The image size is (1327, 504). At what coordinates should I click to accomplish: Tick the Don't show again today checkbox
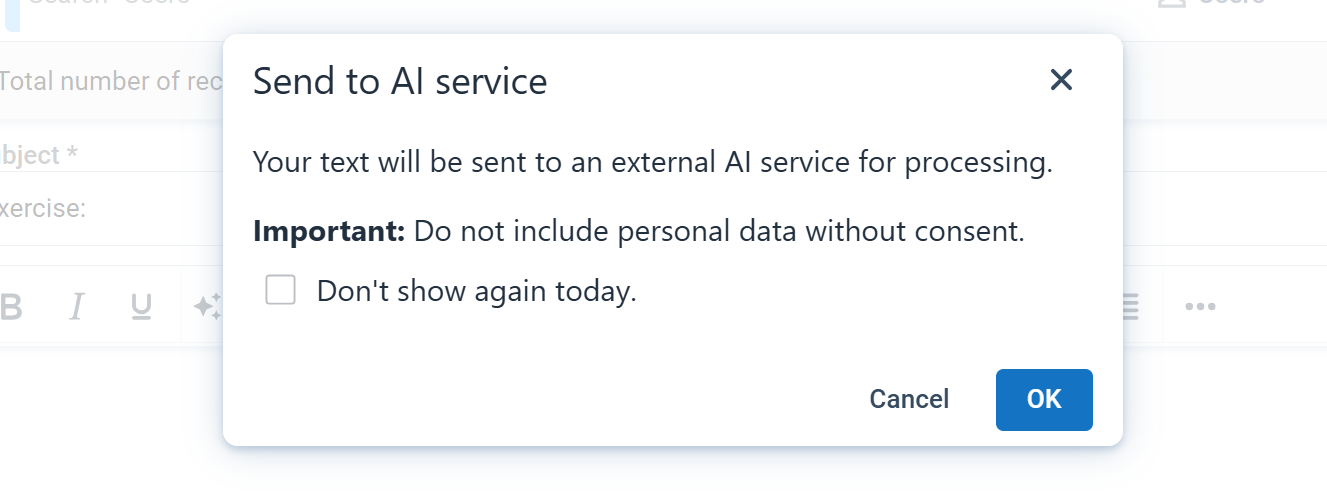click(280, 291)
